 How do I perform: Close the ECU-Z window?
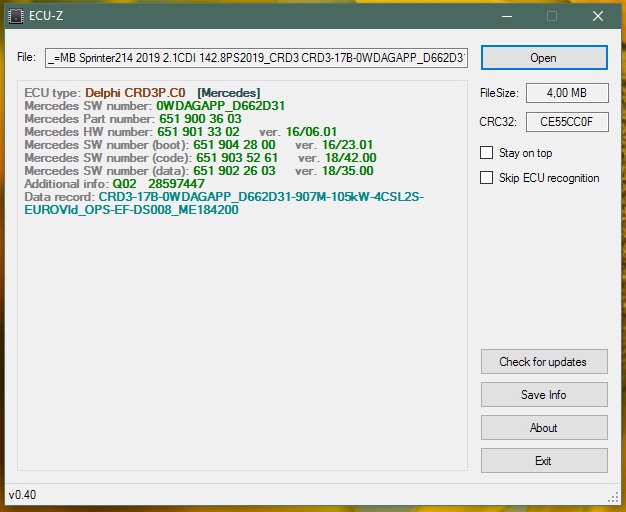(x=598, y=16)
